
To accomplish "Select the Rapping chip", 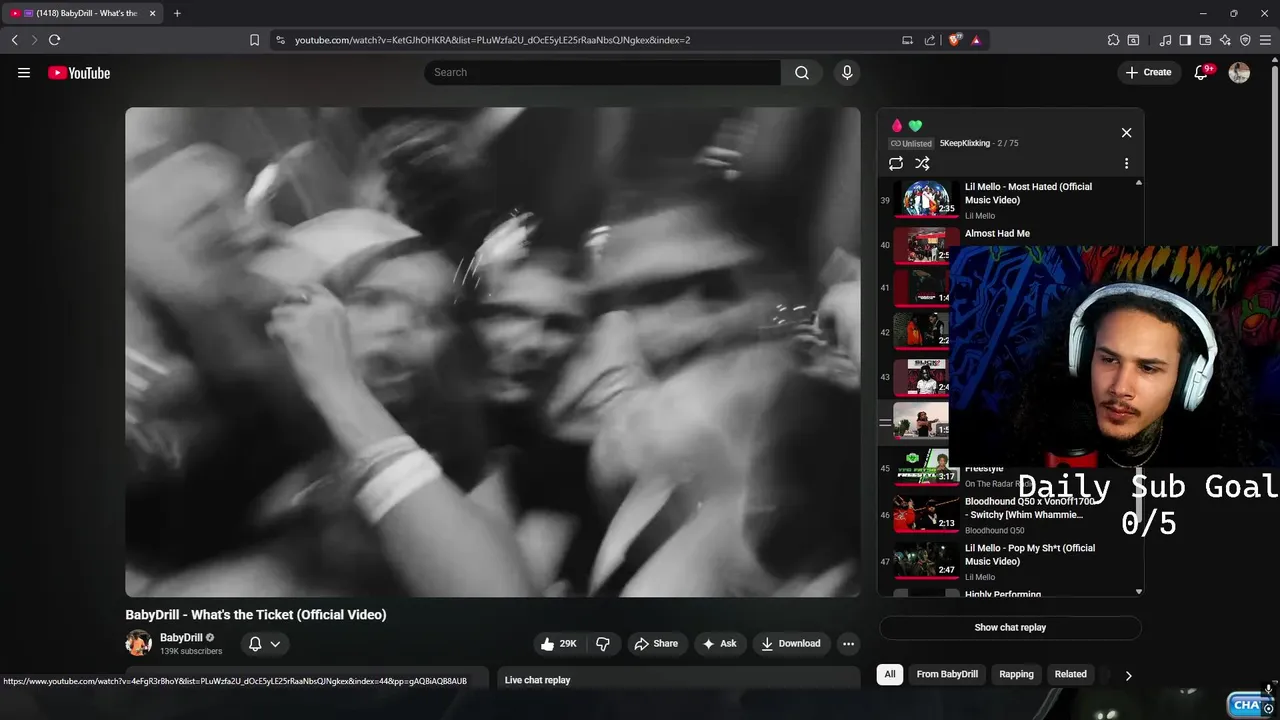I will pyautogui.click(x=1016, y=674).
